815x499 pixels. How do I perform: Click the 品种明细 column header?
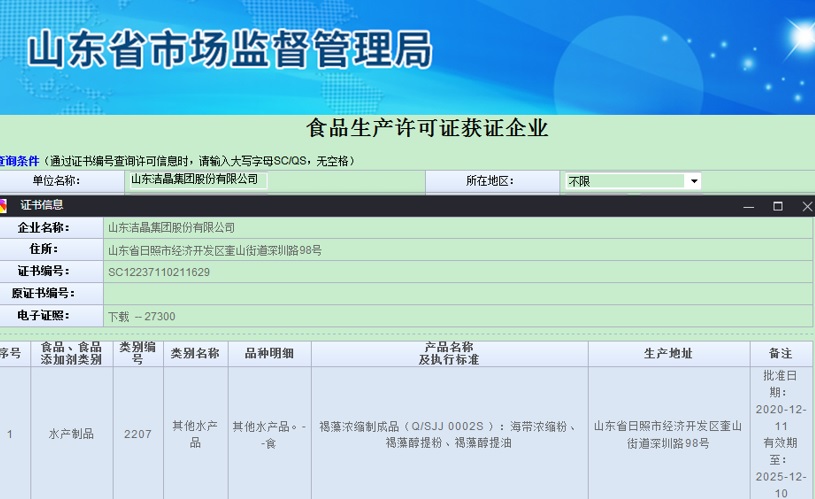tap(269, 353)
